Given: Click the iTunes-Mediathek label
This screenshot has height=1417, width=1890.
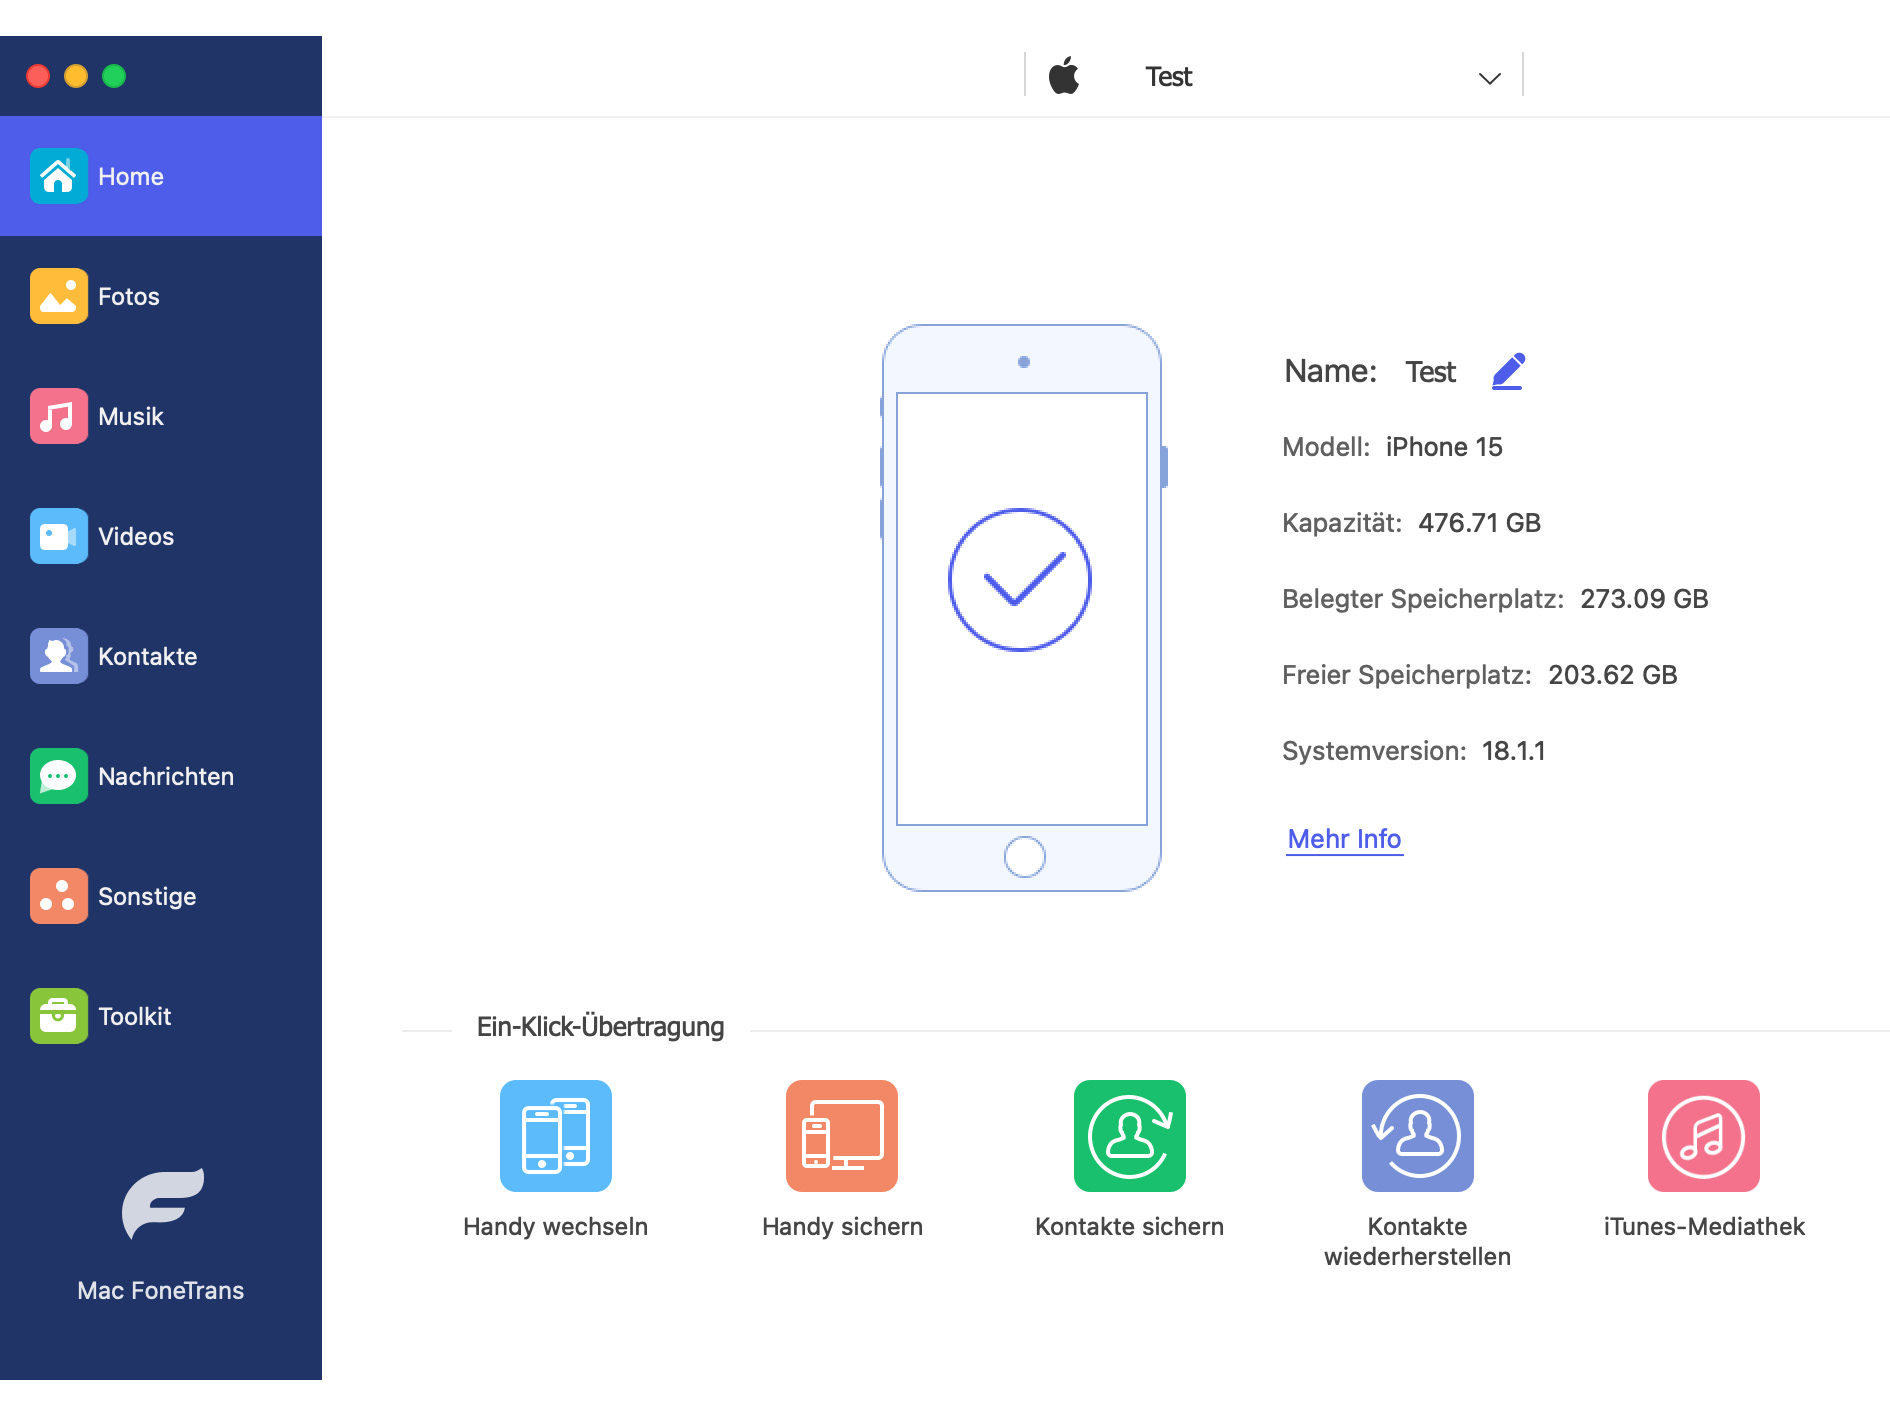Looking at the screenshot, I should pyautogui.click(x=1704, y=1227).
